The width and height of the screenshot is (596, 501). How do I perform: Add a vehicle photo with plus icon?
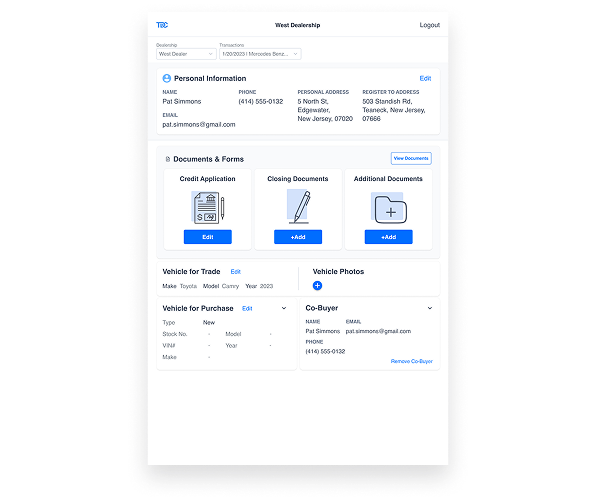(317, 285)
